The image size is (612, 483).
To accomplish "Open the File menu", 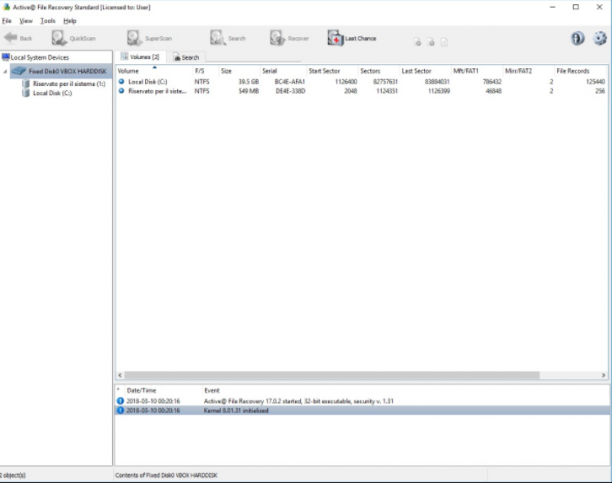I will [7, 21].
